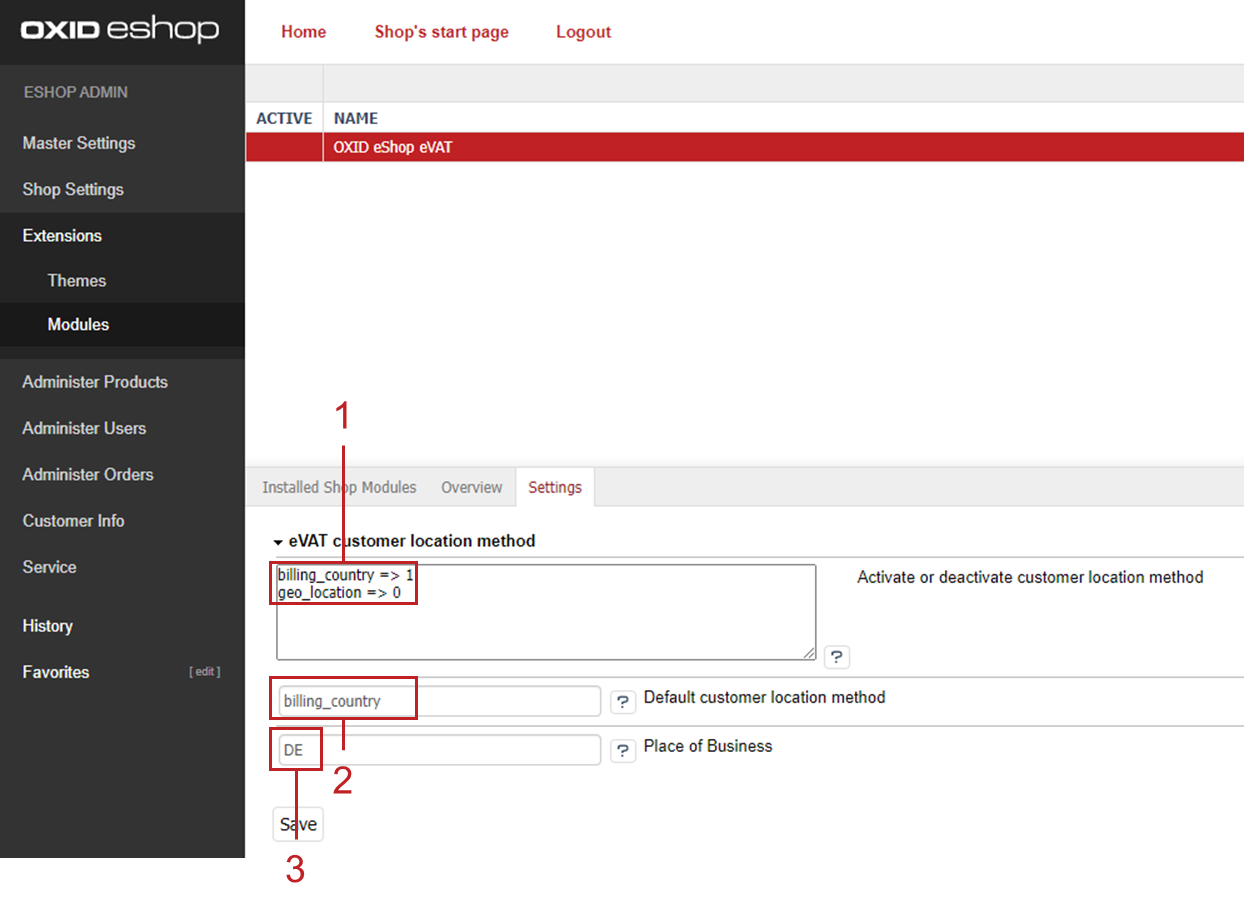Switch to Overview tab
This screenshot has height=914, width=1244.
click(x=471, y=487)
